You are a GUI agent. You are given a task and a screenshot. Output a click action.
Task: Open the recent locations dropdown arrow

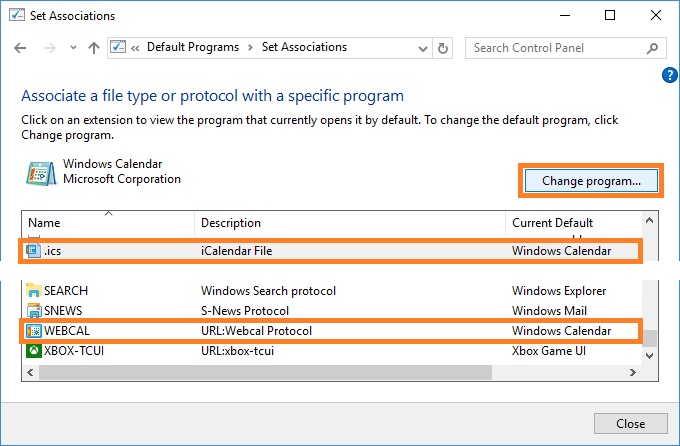[x=73, y=48]
